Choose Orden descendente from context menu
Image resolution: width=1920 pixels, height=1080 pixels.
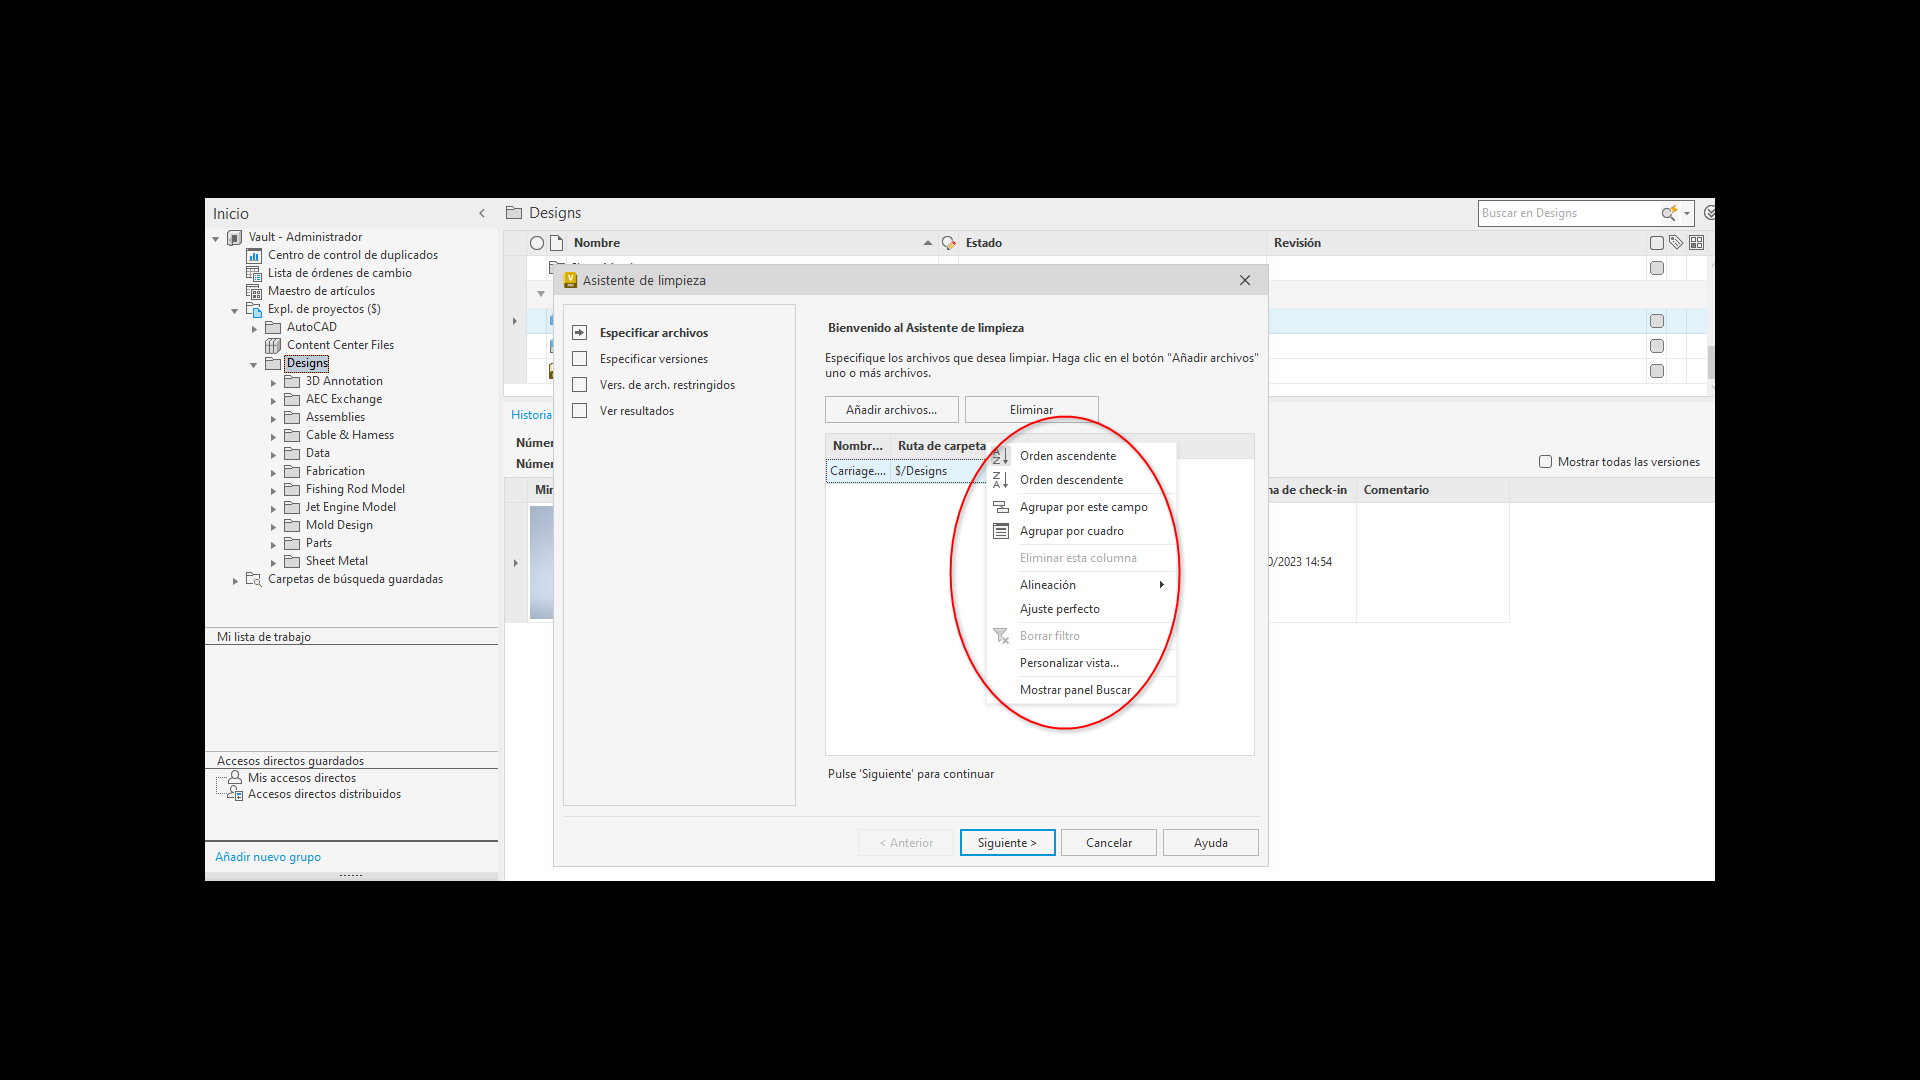1071,480
